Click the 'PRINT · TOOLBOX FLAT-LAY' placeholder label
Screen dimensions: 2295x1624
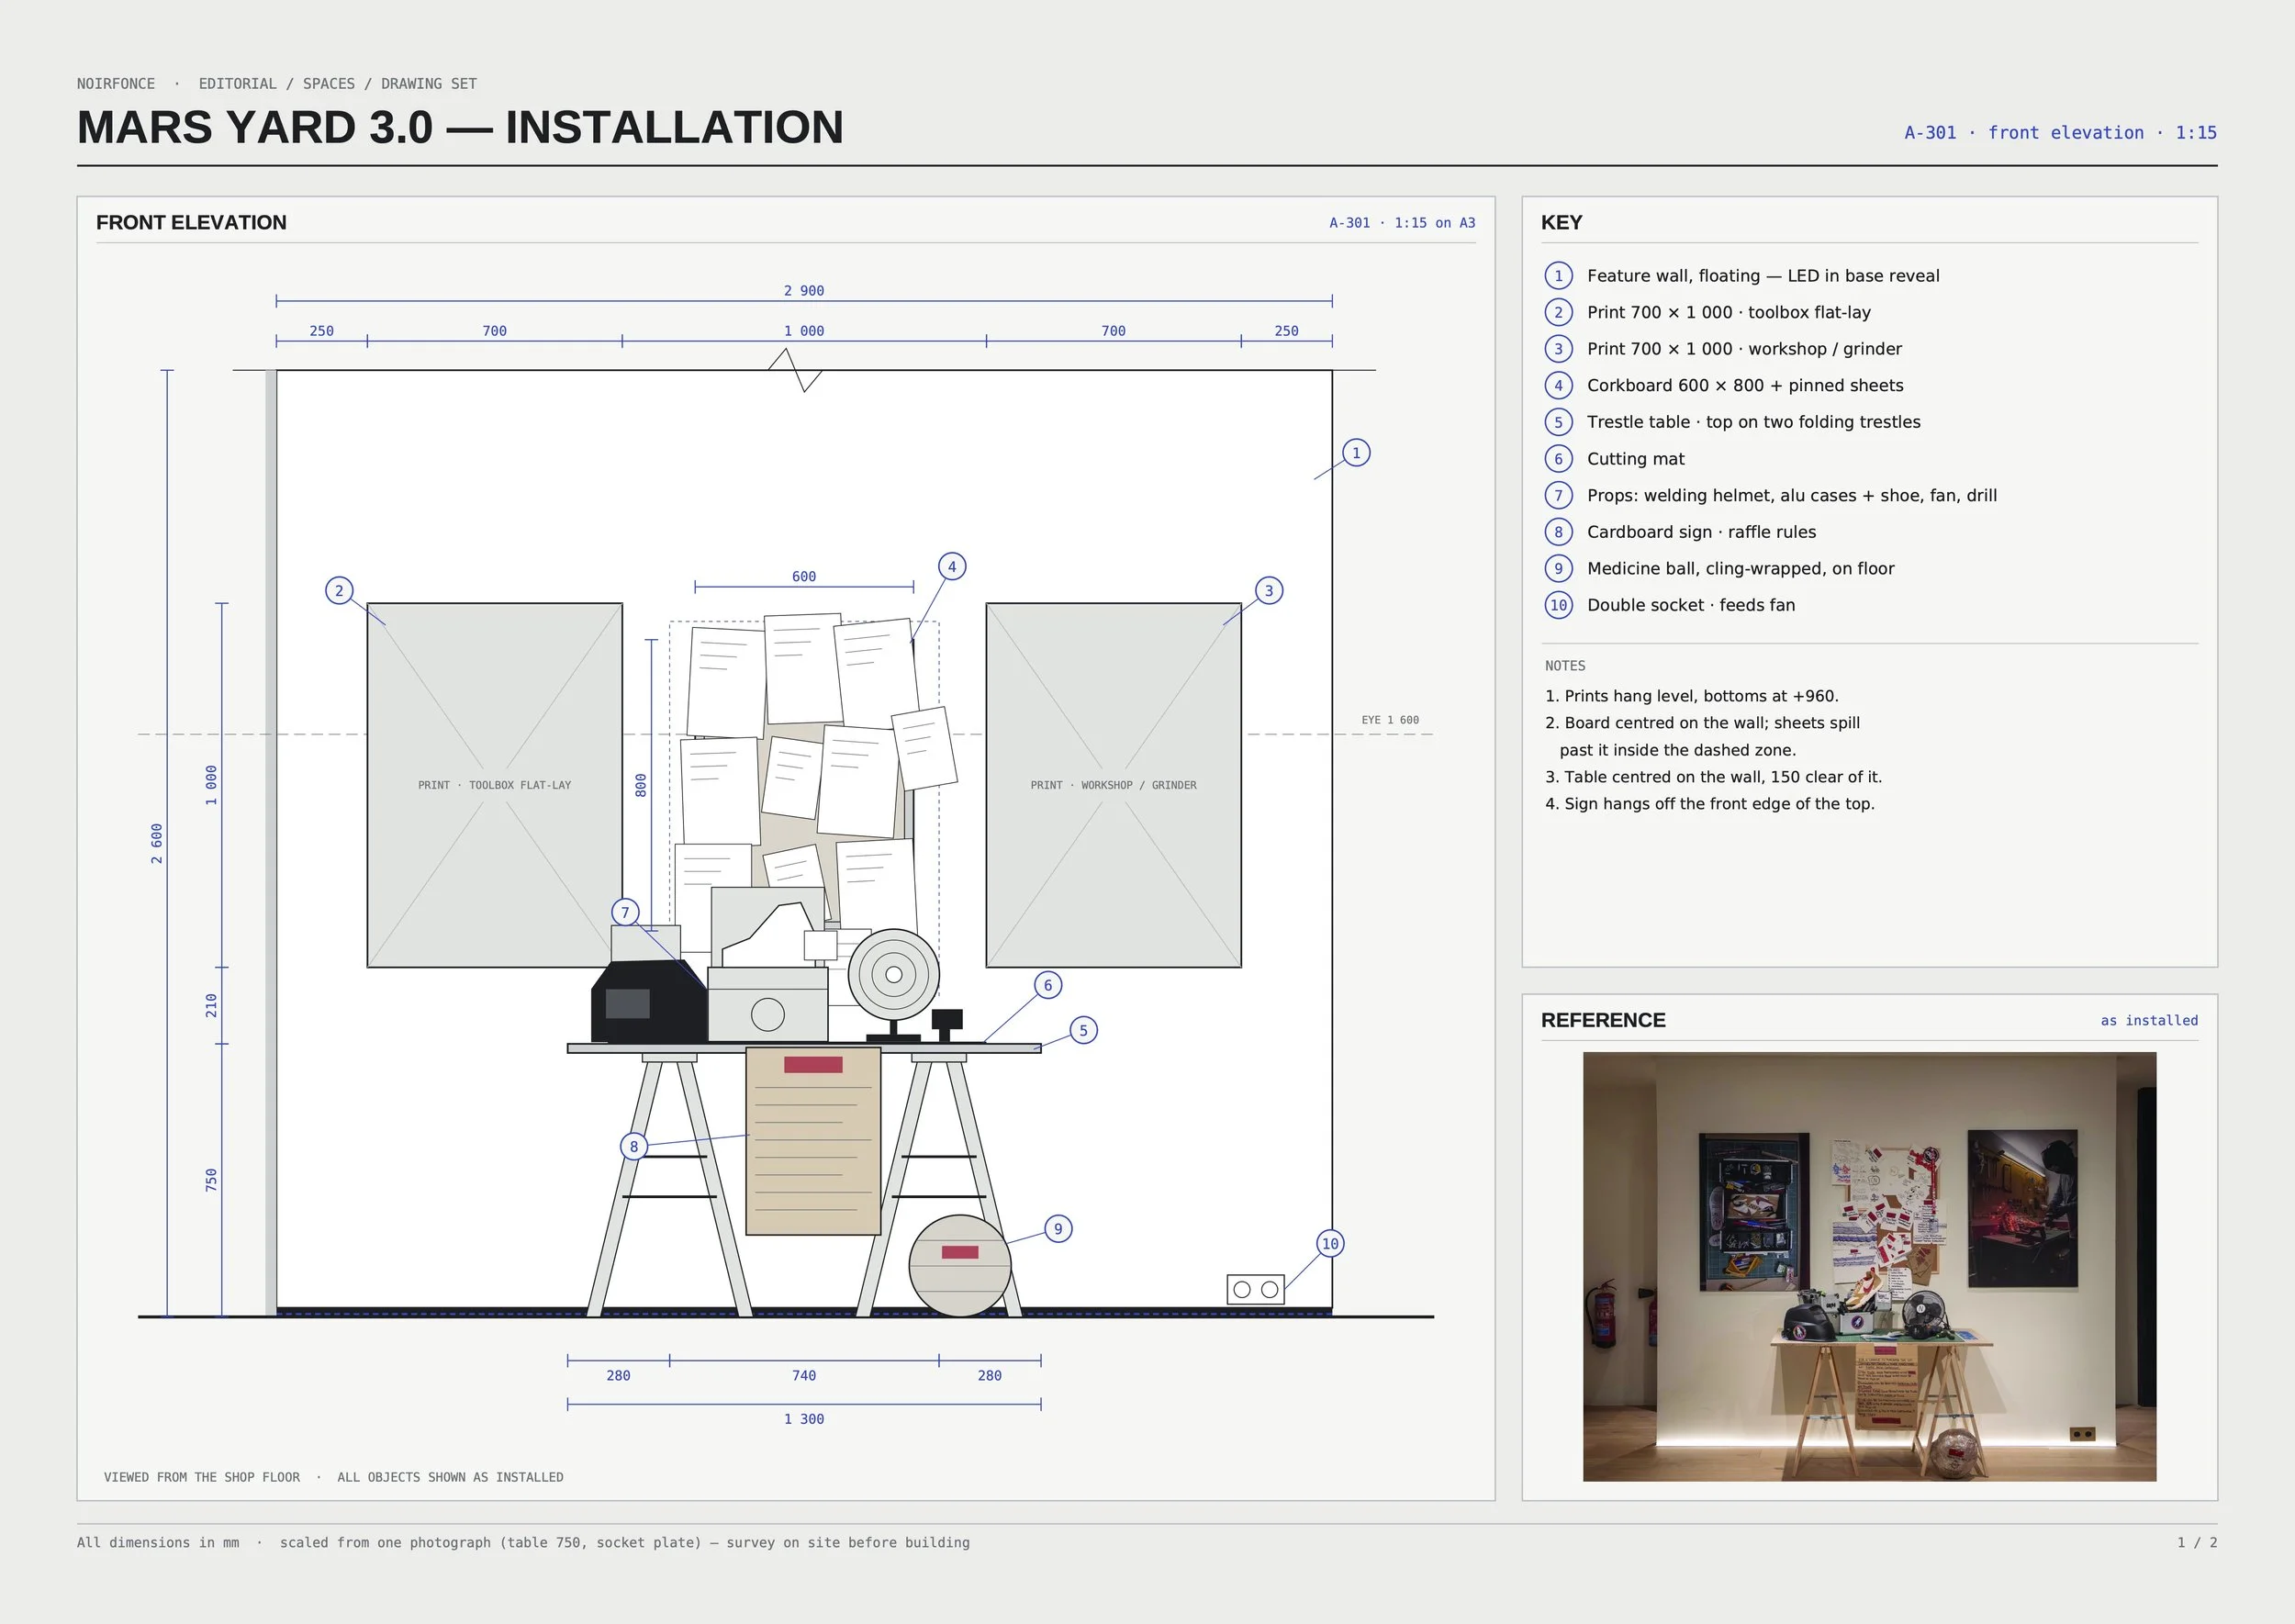coord(495,785)
